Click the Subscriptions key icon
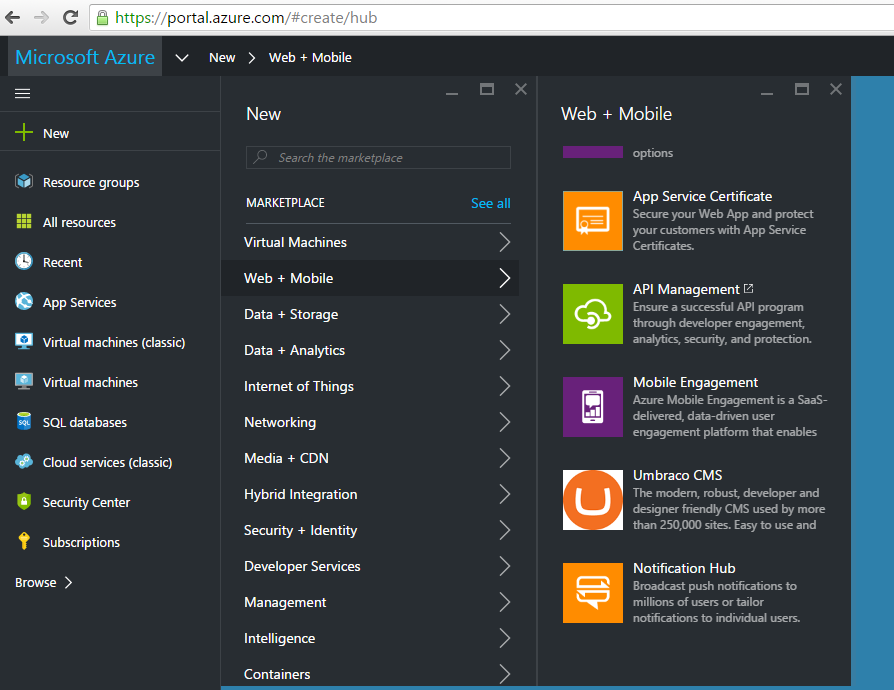This screenshot has height=690, width=894. coord(24,541)
